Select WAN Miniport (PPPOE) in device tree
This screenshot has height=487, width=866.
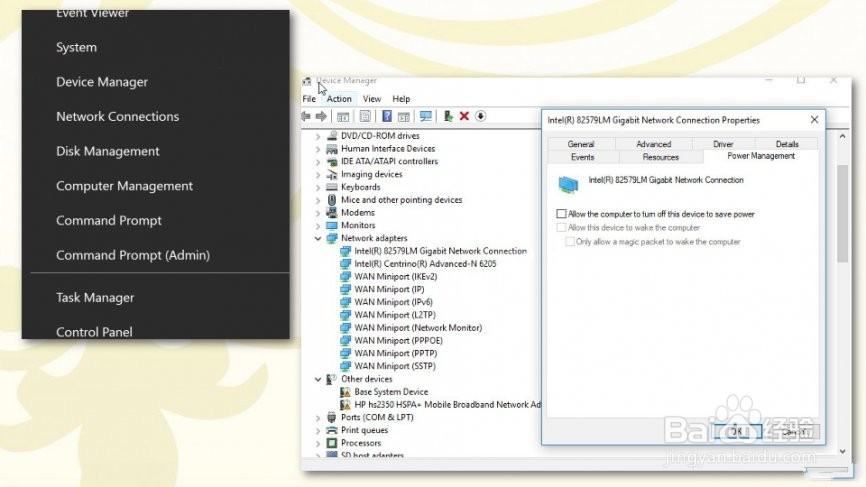398,341
